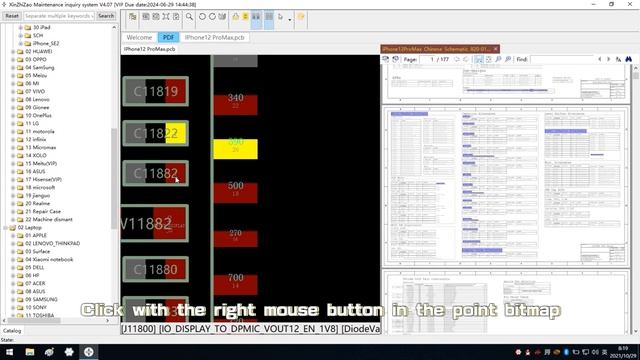Click the binoculars find icon in PDF toolbar
640x360 pixels.
(629, 59)
